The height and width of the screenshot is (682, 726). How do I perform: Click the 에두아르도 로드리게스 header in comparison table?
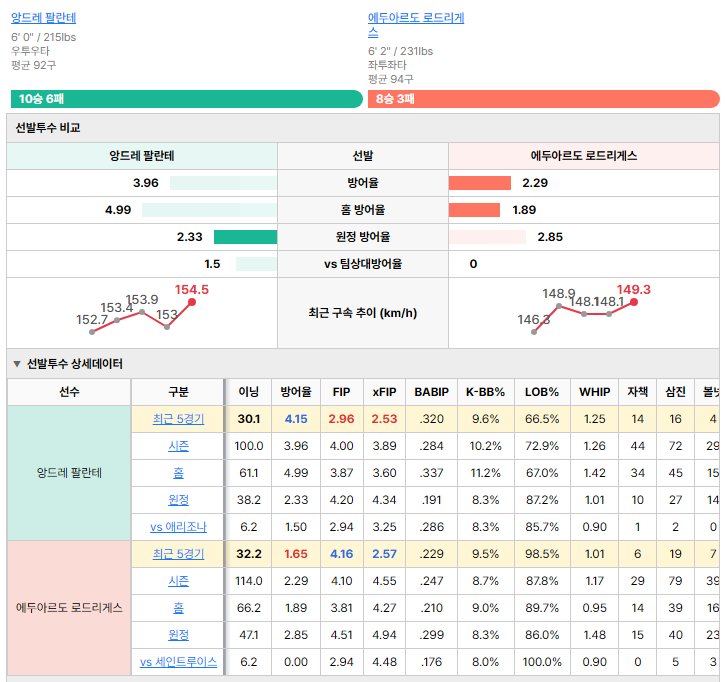click(583, 156)
